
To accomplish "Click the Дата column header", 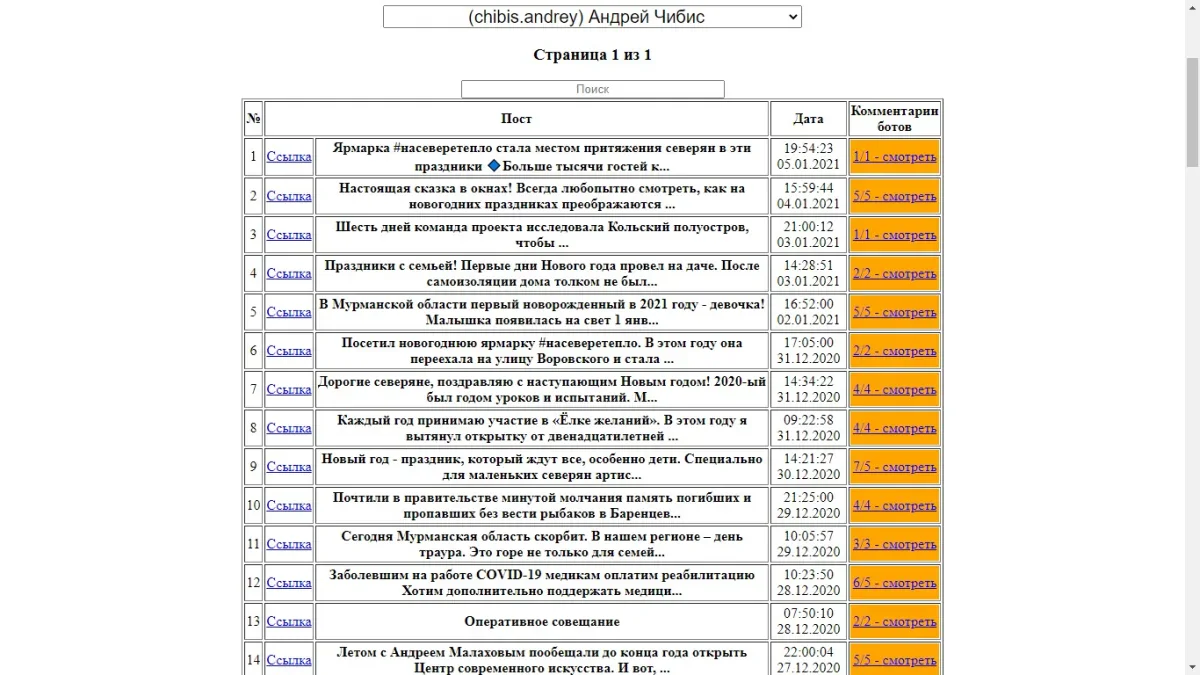I will (808, 119).
